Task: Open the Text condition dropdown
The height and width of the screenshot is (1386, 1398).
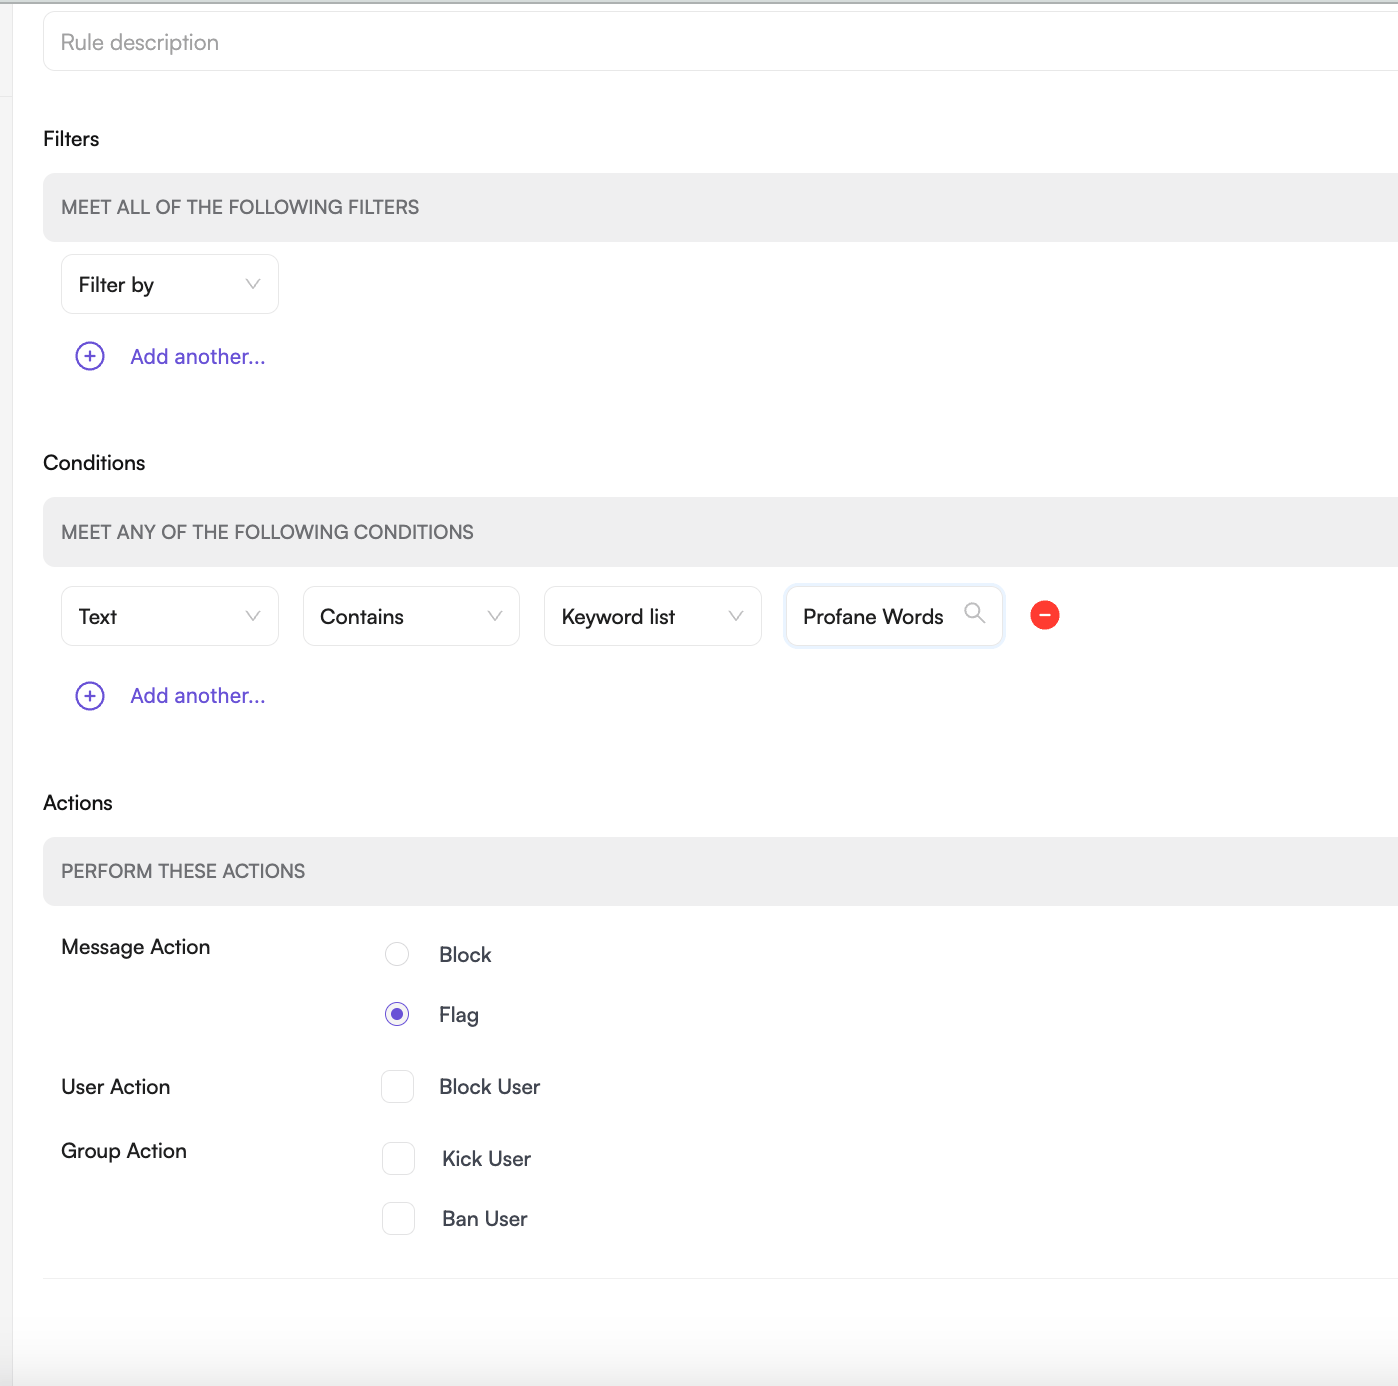Action: click(170, 616)
